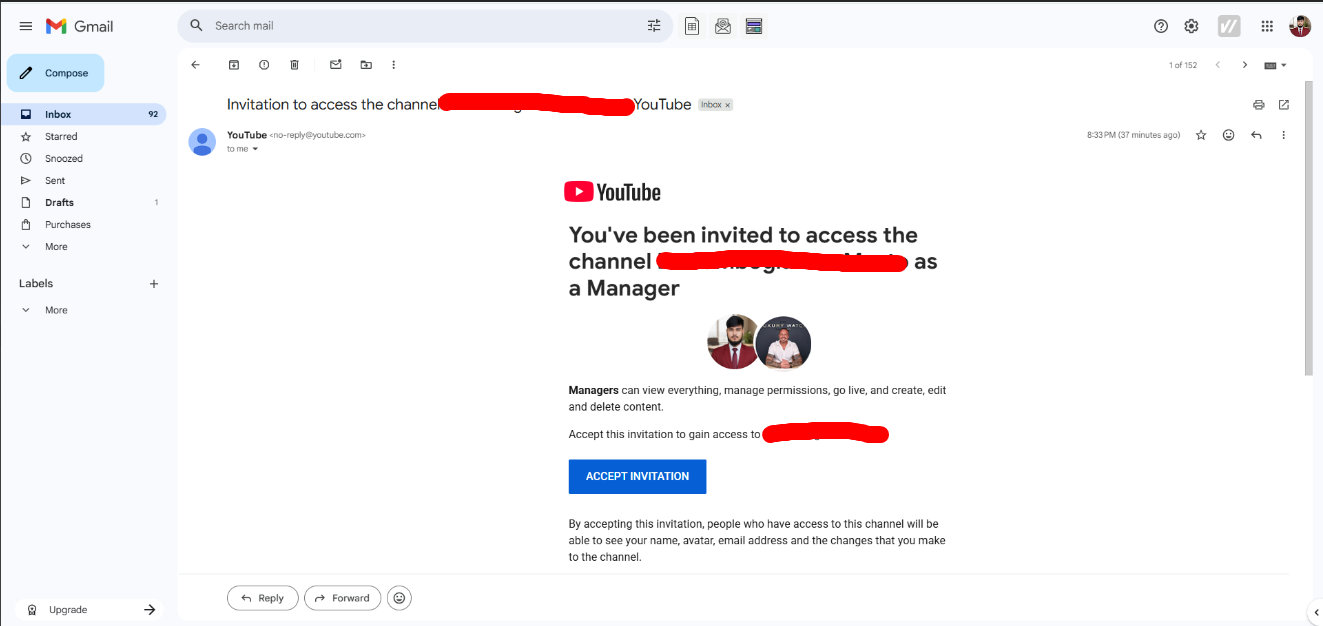Open Gmail settings gear
The height and width of the screenshot is (626, 1323).
[1191, 26]
